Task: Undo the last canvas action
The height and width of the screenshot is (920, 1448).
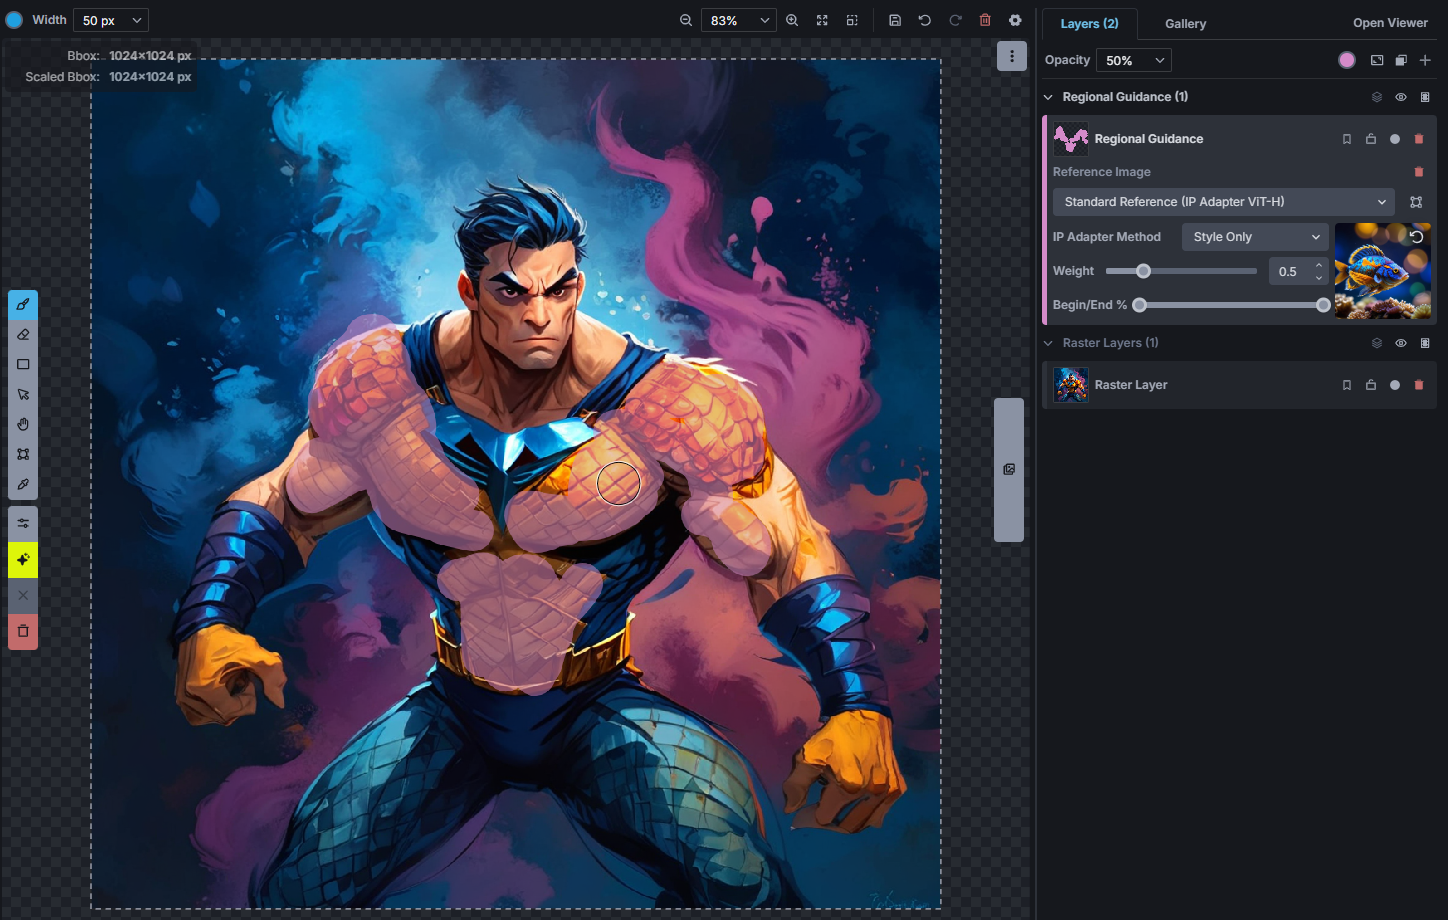Action: [x=925, y=20]
